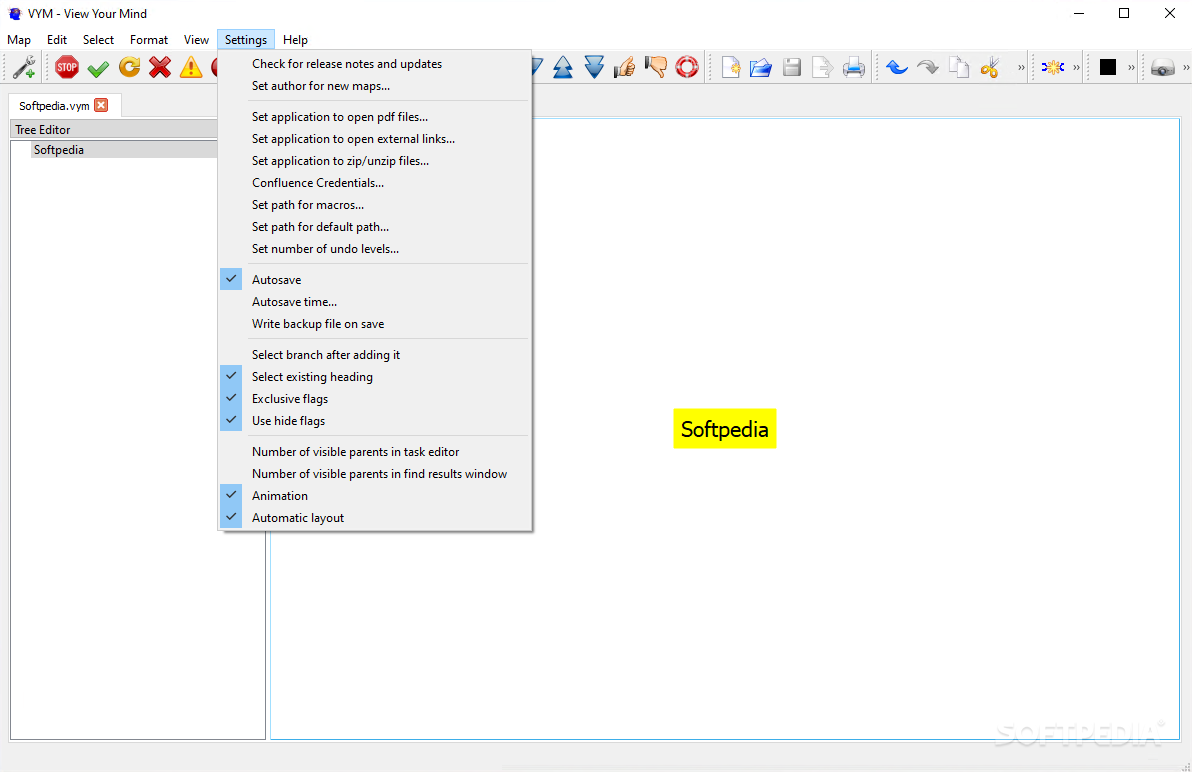
Task: Choose Number of visible parents in task editor
Action: click(375, 451)
